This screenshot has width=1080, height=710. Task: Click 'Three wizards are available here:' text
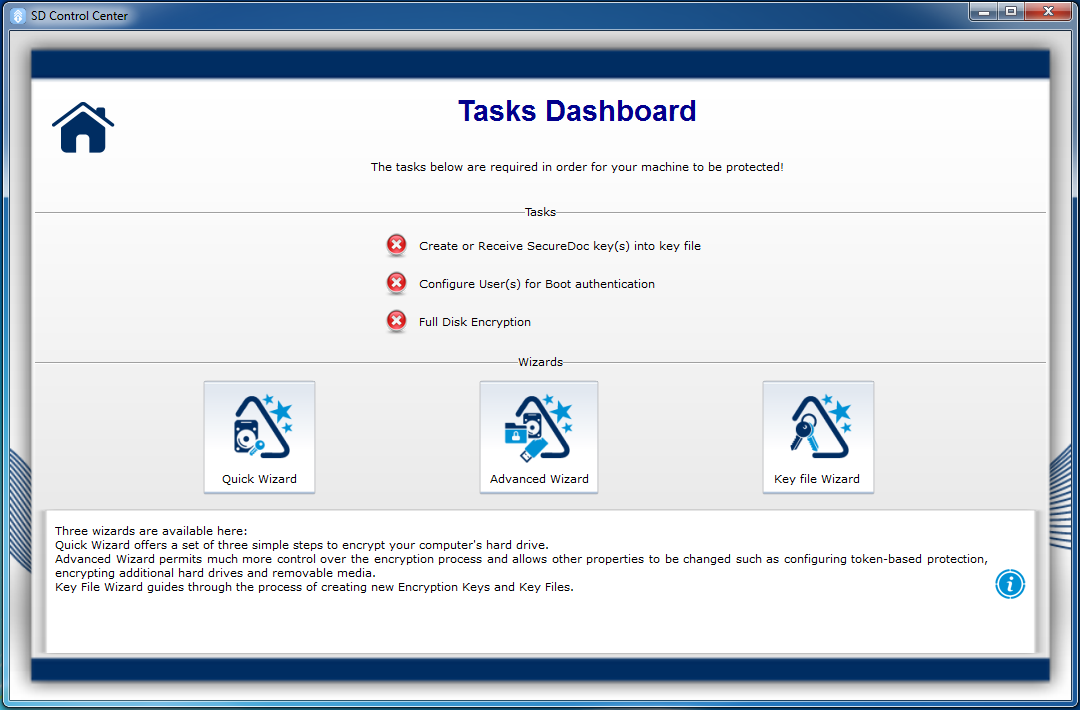[x=151, y=531]
